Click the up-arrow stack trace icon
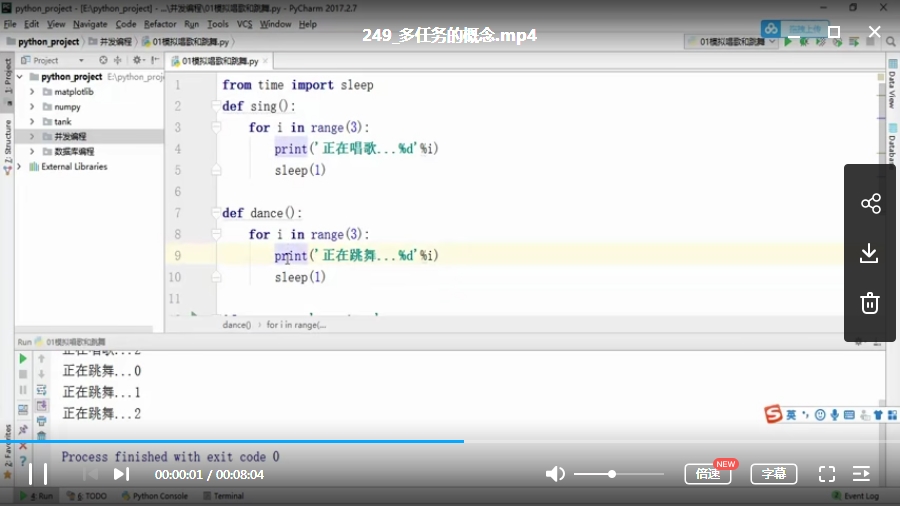900x506 pixels. pyautogui.click(x=41, y=359)
